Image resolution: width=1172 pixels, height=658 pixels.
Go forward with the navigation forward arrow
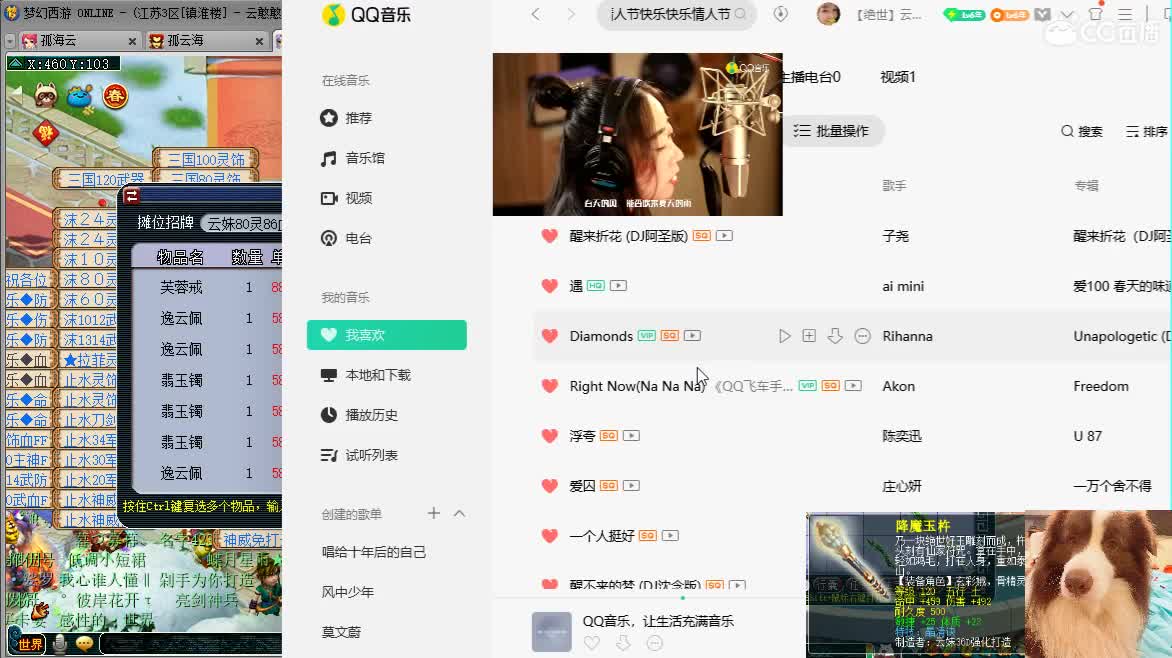[572, 14]
